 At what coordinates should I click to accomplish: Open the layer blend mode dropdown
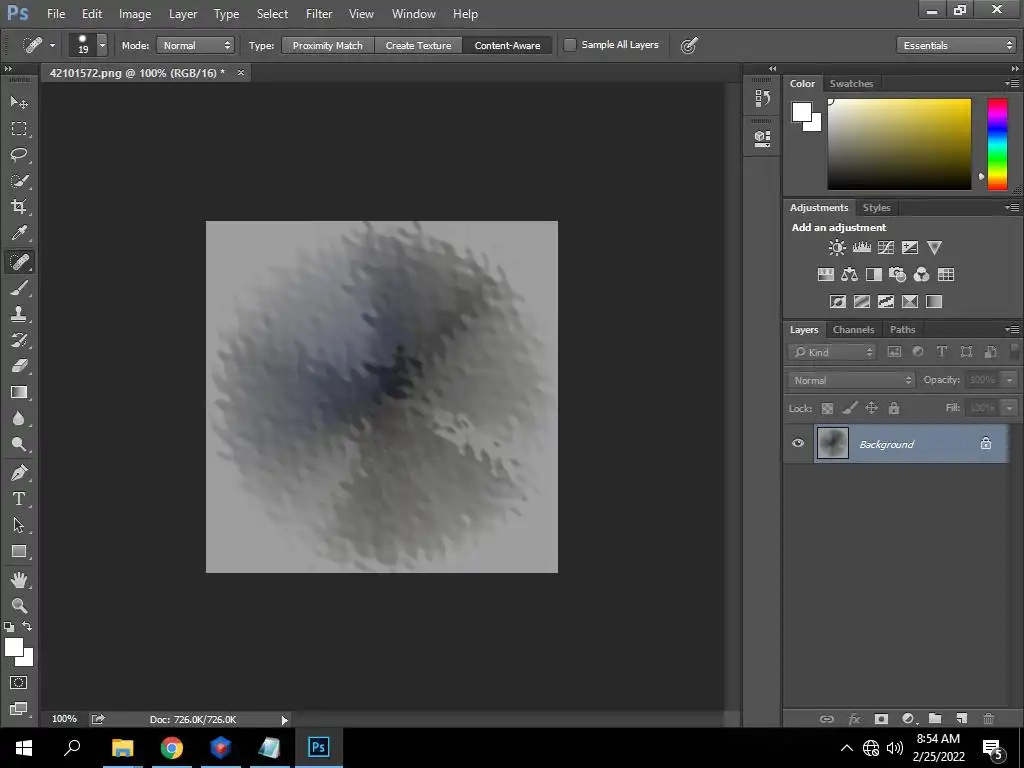coord(851,380)
